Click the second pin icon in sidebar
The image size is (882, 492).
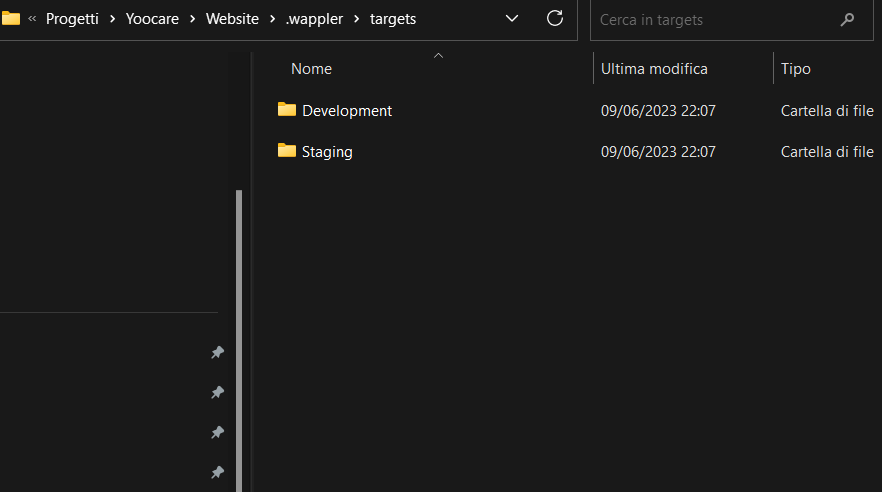coord(218,392)
